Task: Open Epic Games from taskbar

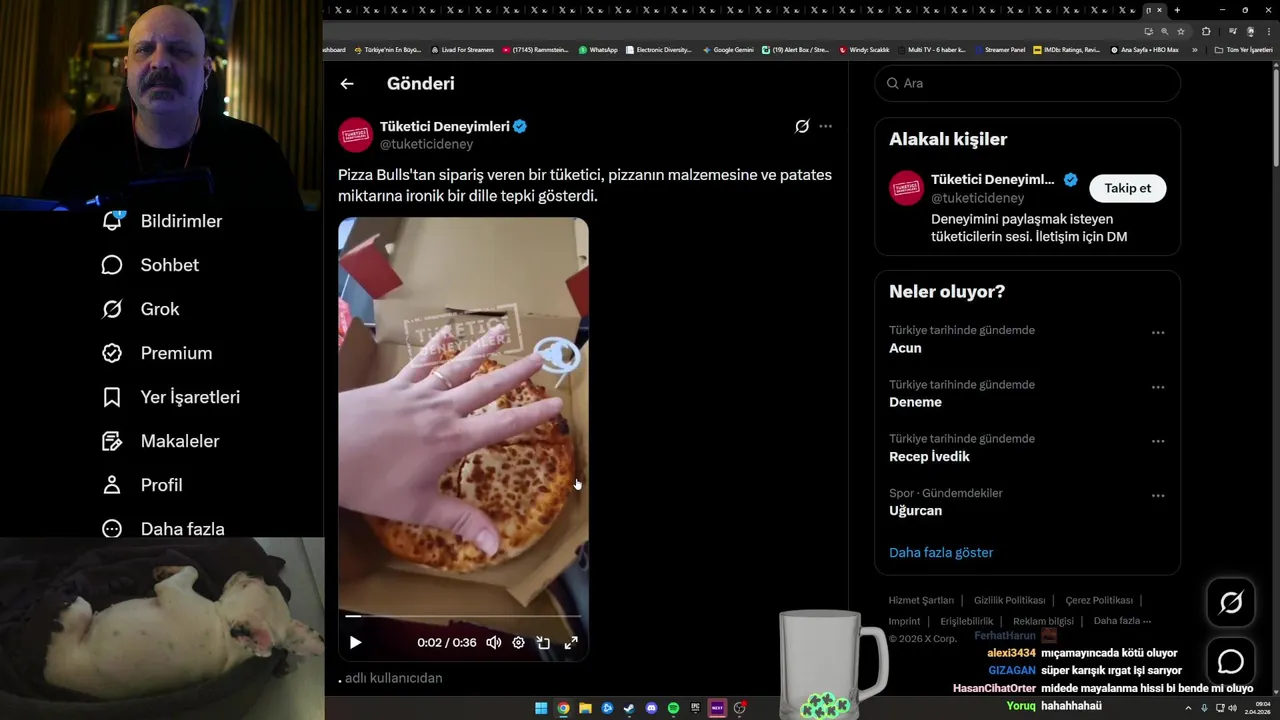Action: (695, 708)
